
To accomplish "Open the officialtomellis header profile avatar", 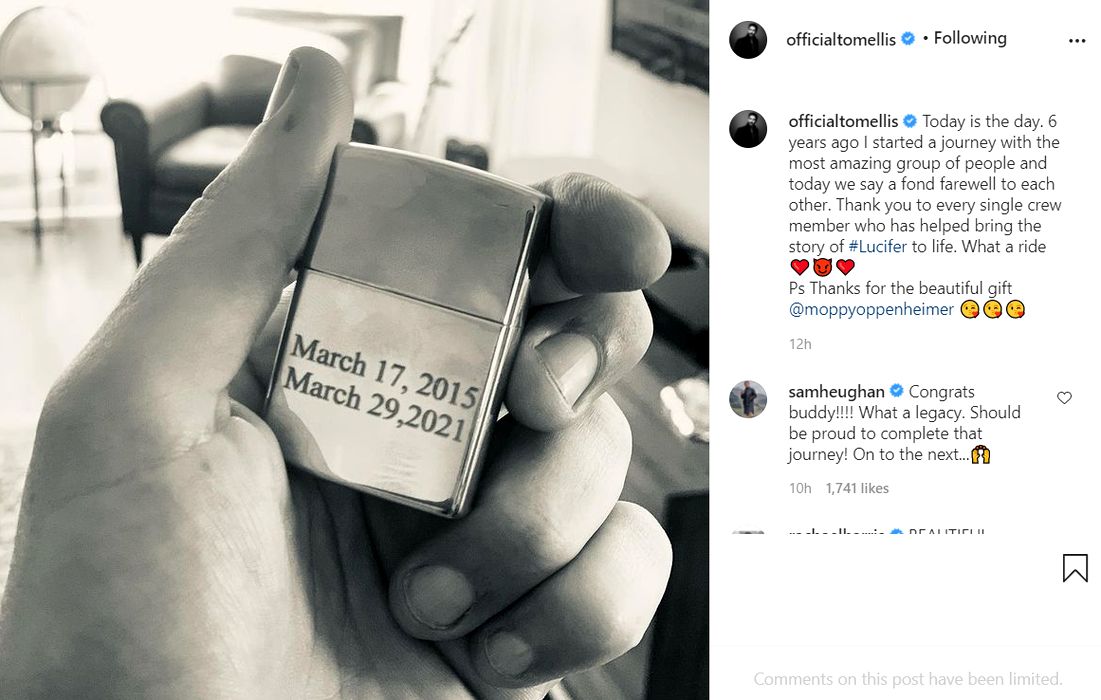I will (x=748, y=39).
